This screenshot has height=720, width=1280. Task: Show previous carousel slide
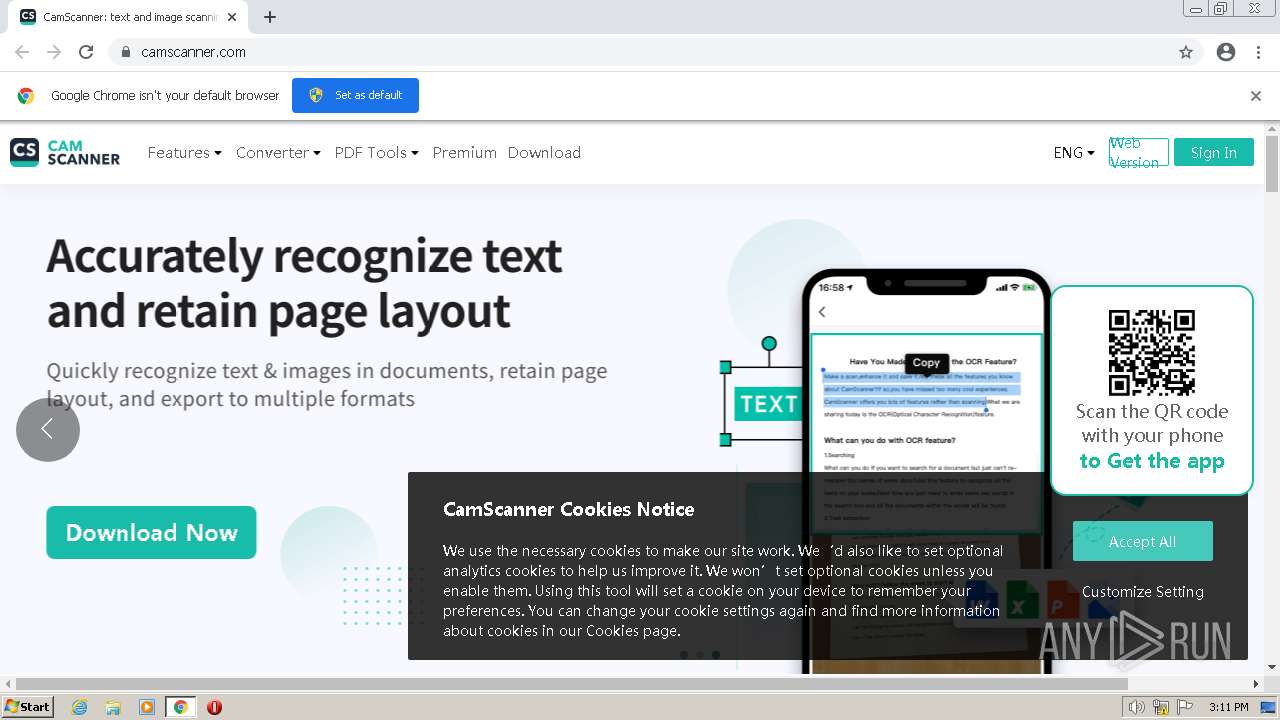[x=48, y=430]
